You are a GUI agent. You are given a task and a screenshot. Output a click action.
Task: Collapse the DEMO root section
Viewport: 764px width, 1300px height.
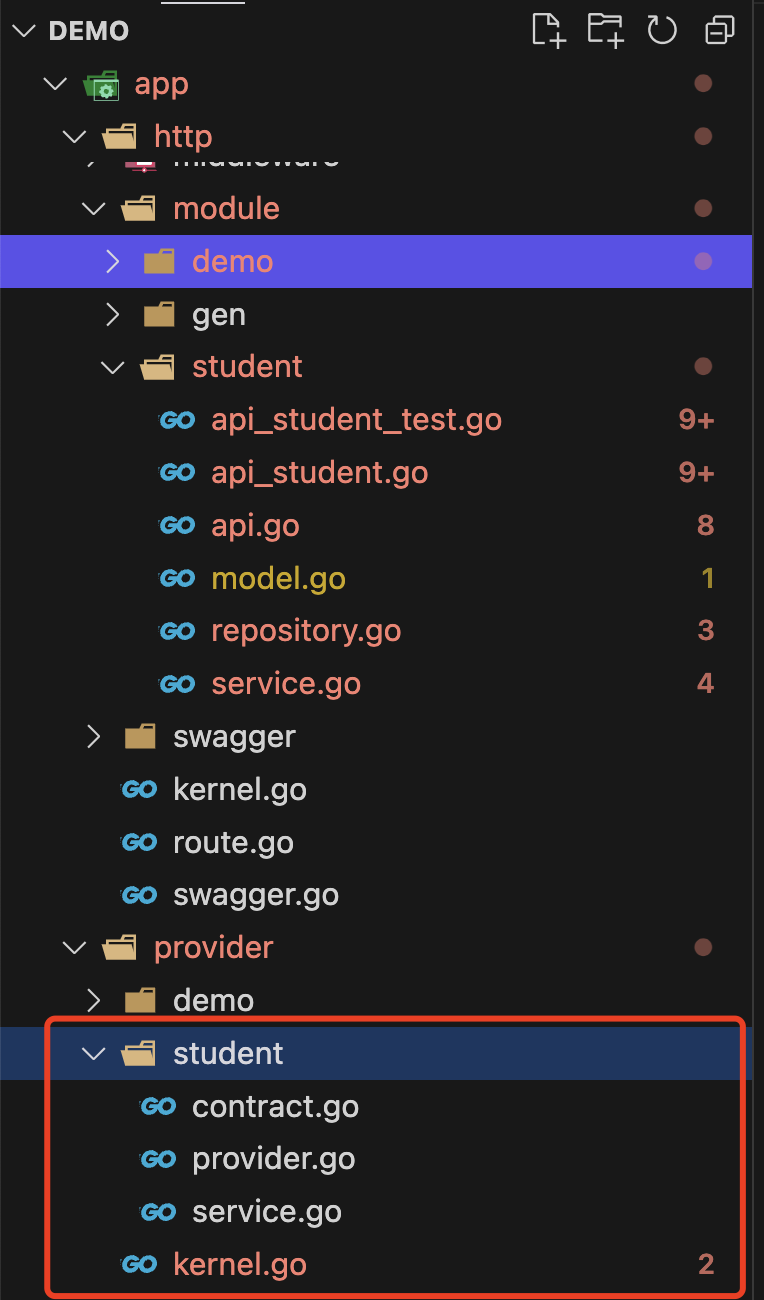[x=22, y=30]
